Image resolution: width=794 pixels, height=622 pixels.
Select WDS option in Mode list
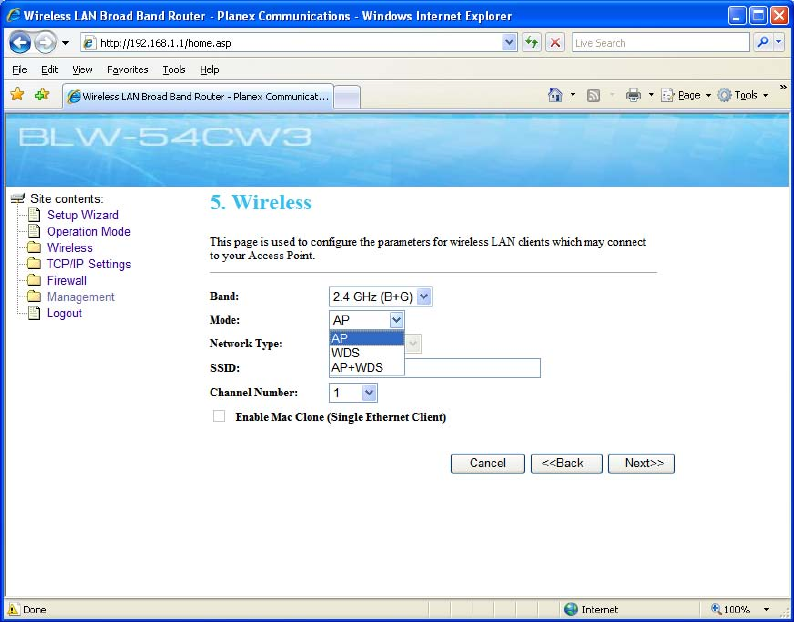367,353
